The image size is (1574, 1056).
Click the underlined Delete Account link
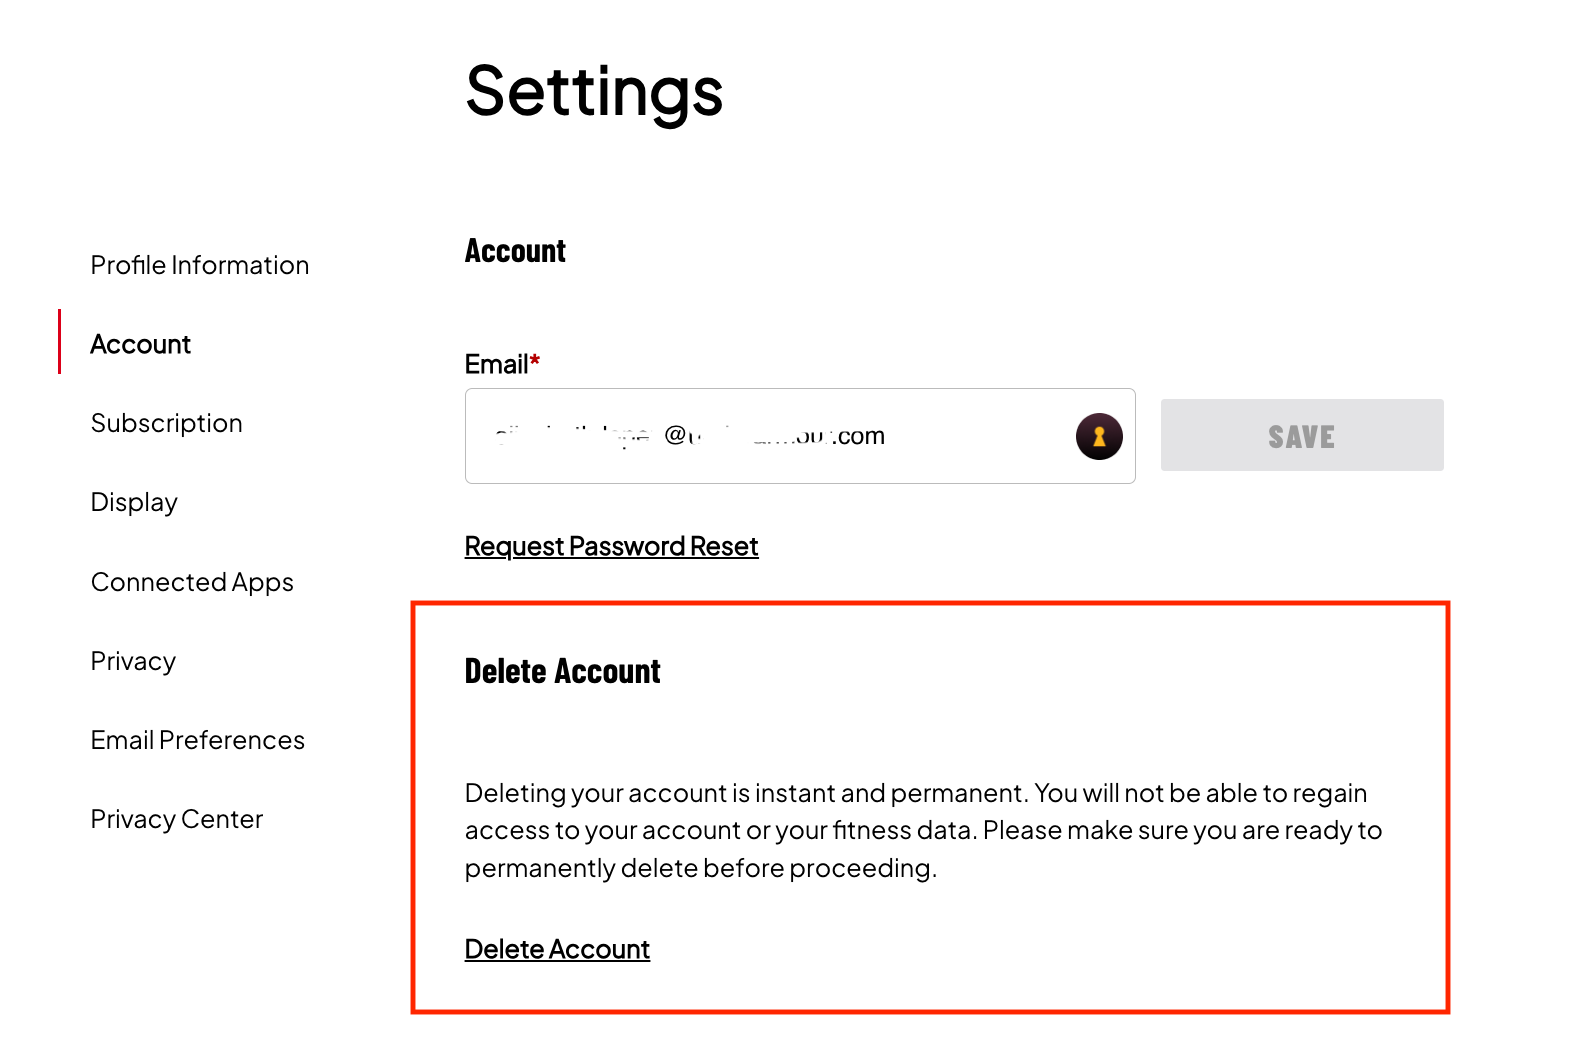[x=557, y=949]
